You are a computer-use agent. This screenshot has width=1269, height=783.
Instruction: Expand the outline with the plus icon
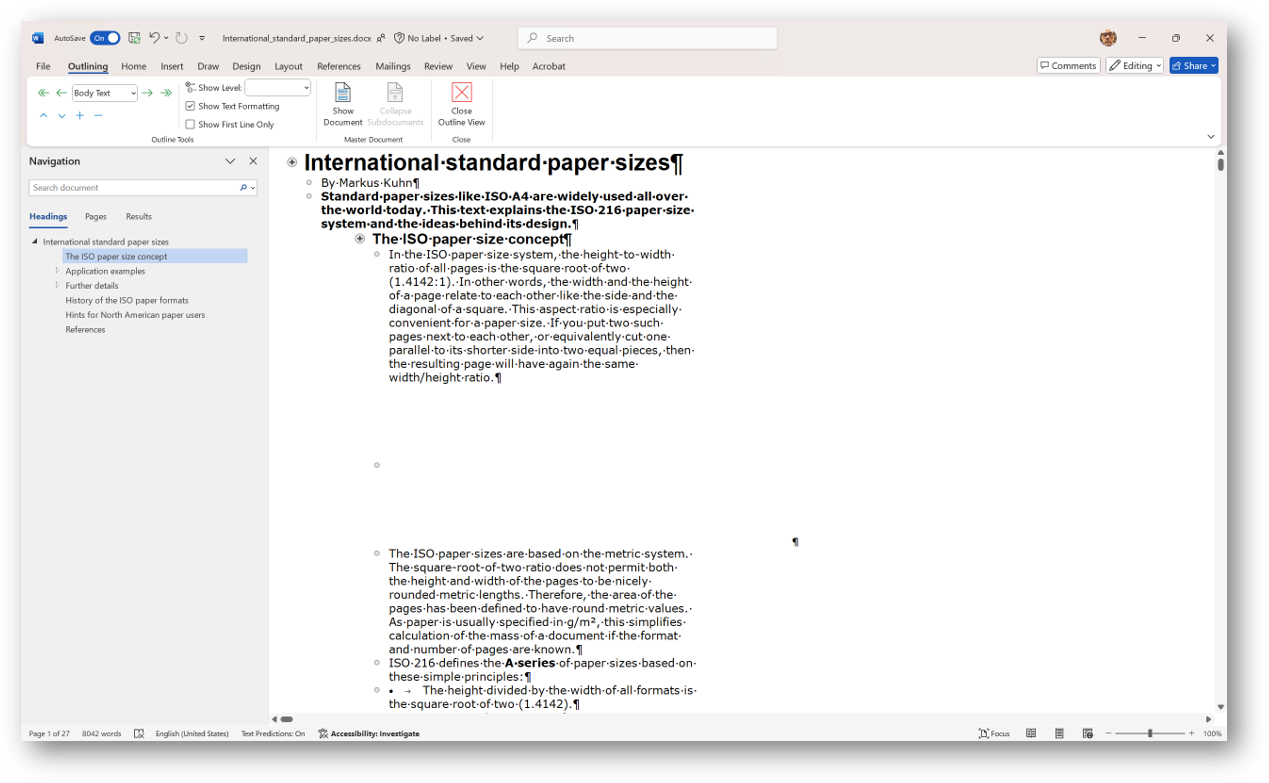pyautogui.click(x=79, y=115)
